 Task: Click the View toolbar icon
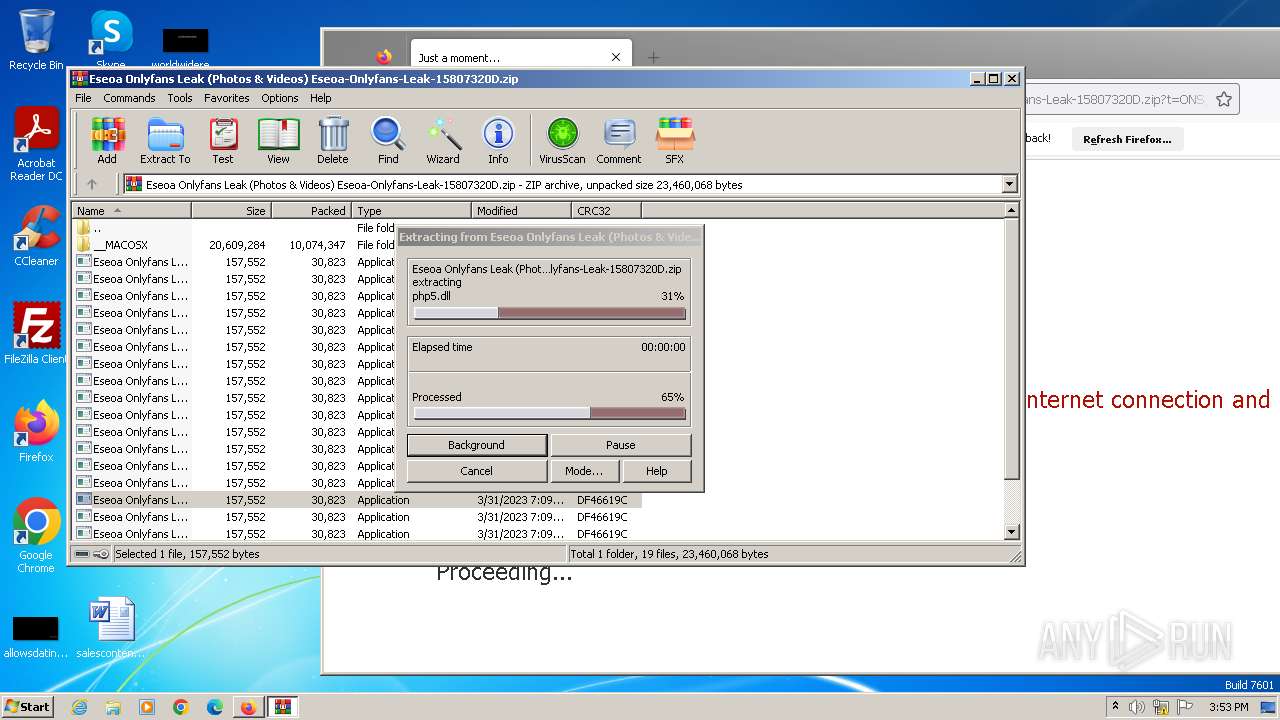(278, 140)
